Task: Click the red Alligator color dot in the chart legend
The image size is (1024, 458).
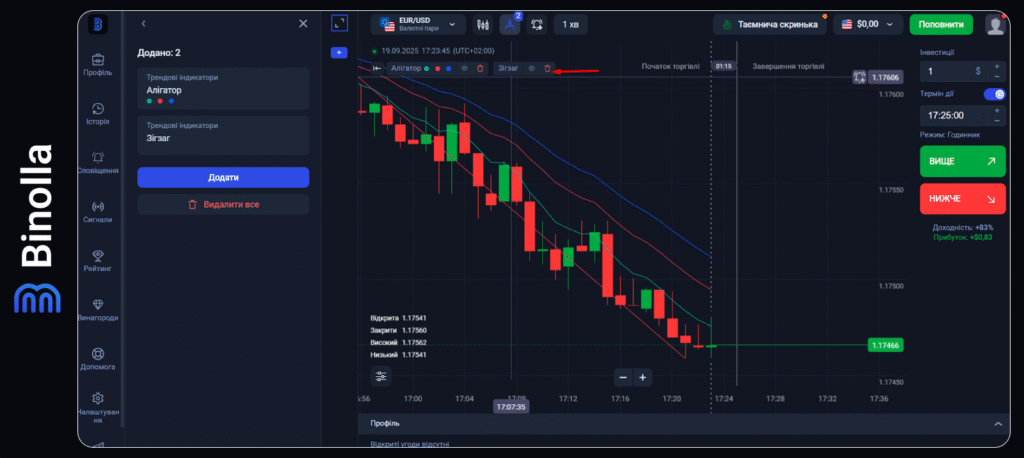Action: [438, 68]
